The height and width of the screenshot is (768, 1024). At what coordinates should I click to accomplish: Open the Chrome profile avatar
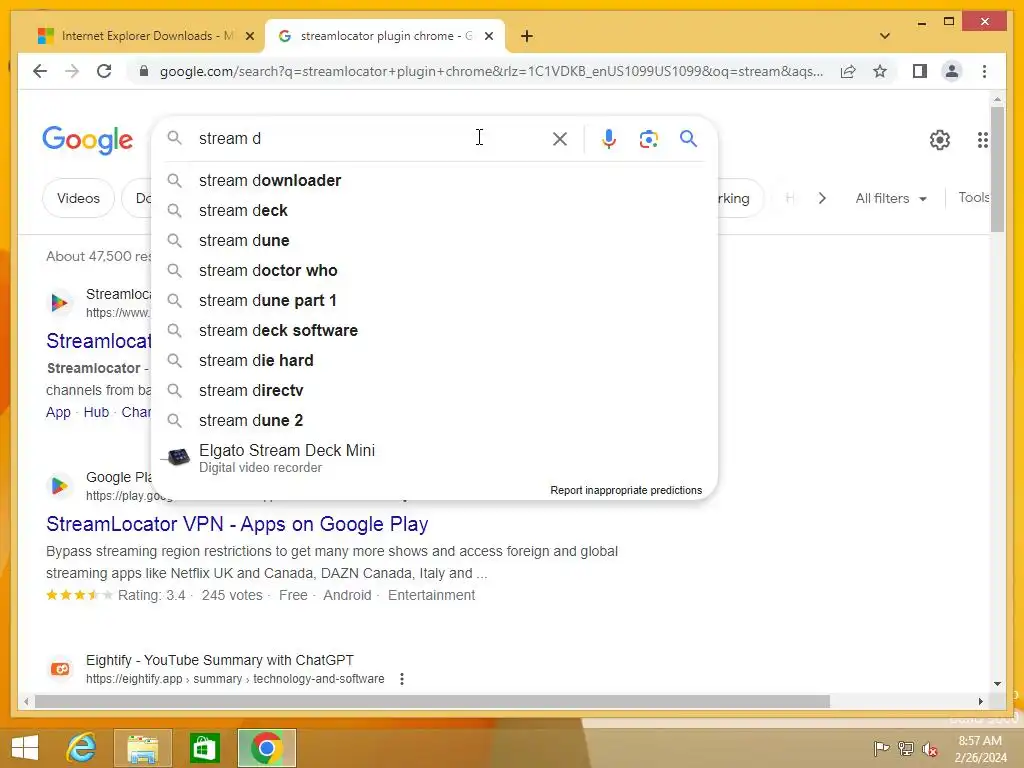[952, 71]
